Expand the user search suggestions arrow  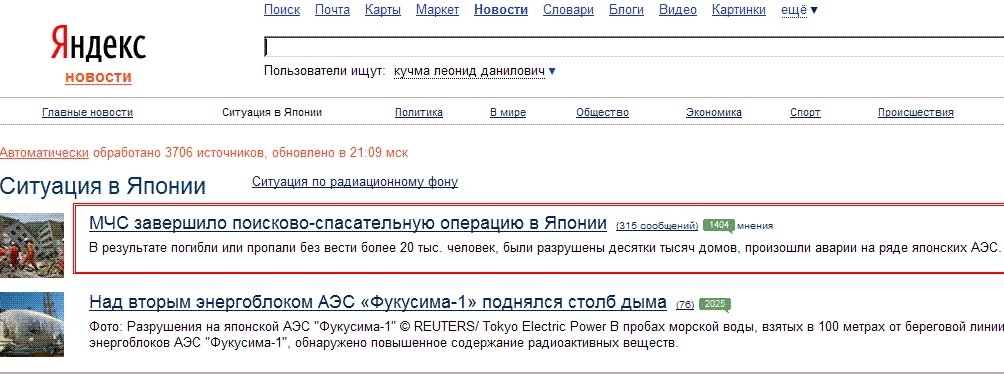pyautogui.click(x=552, y=70)
